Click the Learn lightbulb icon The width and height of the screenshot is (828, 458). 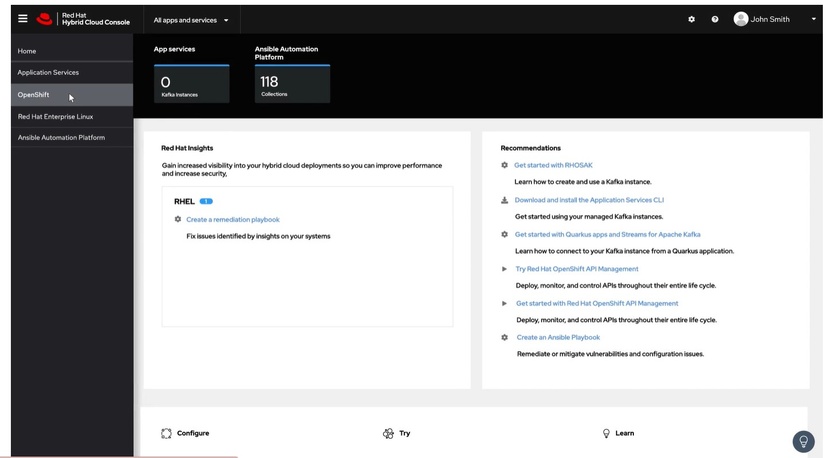(606, 434)
